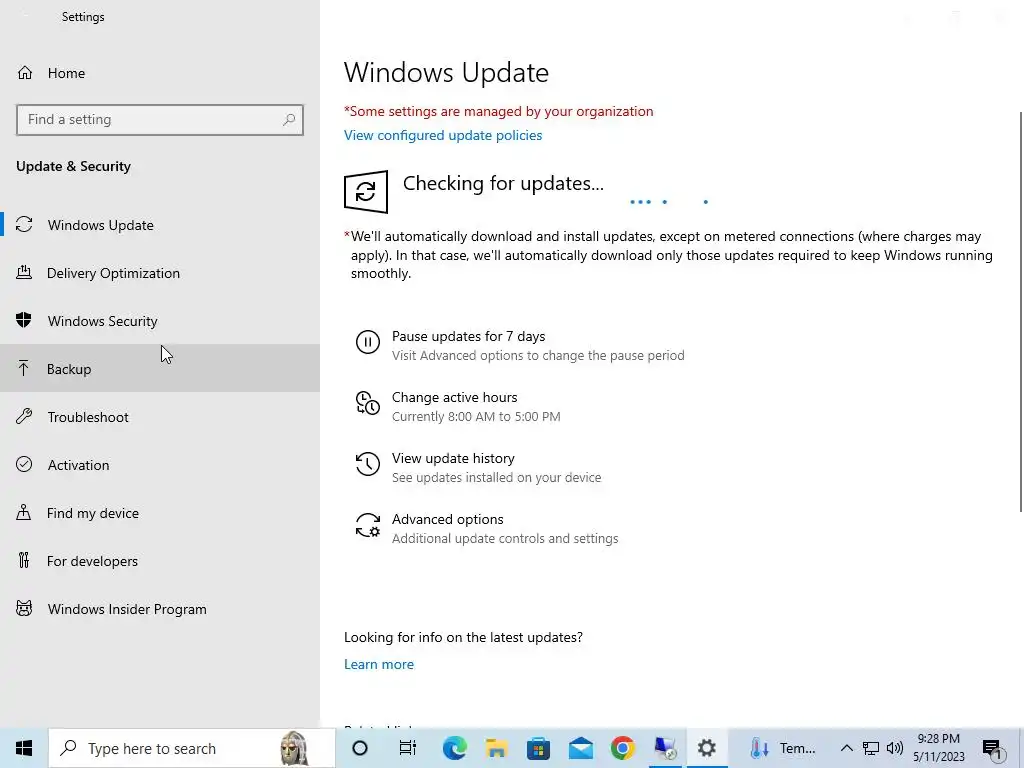Screen dimensions: 1024x768
Task: Select Delivery Optimization in sidebar
Action: [x=160, y=273]
